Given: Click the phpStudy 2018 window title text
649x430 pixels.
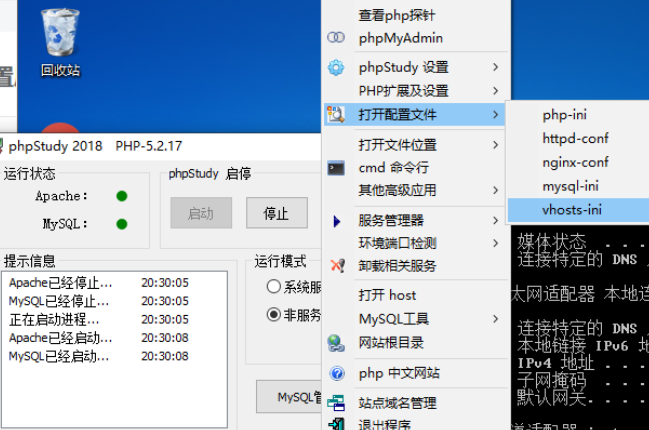Looking at the screenshot, I should coord(55,146).
